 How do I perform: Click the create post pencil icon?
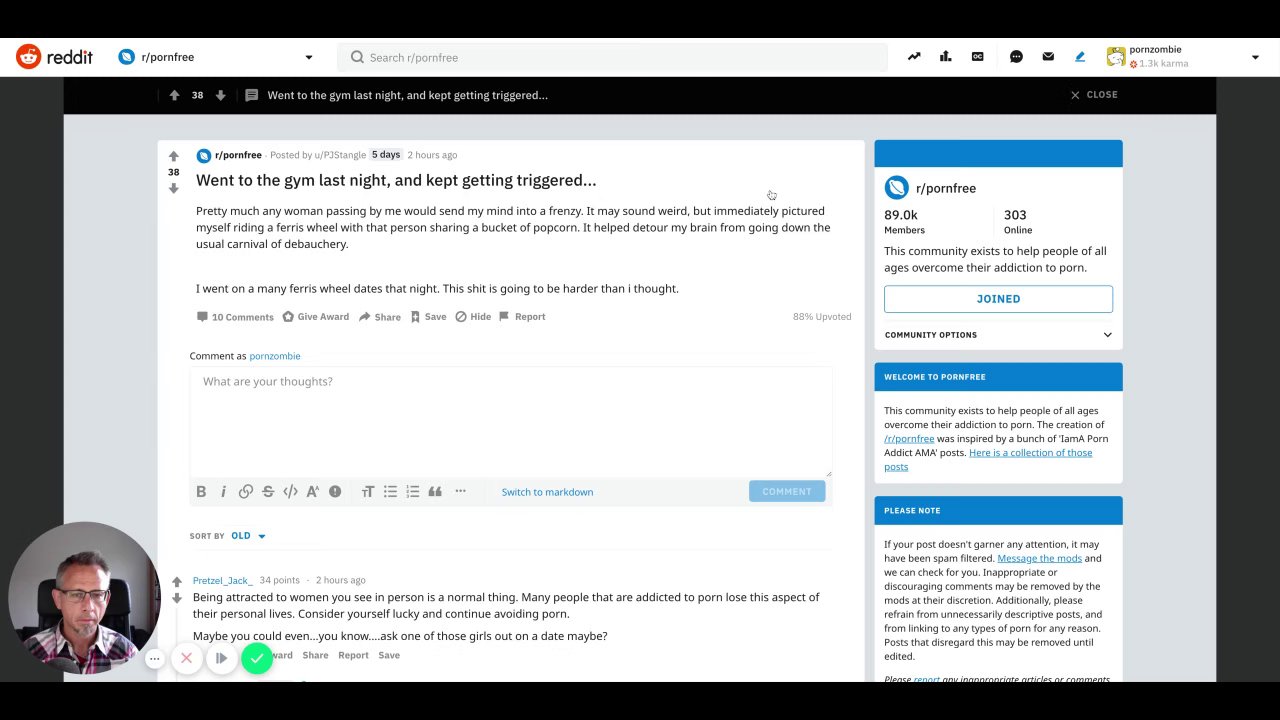point(1080,57)
